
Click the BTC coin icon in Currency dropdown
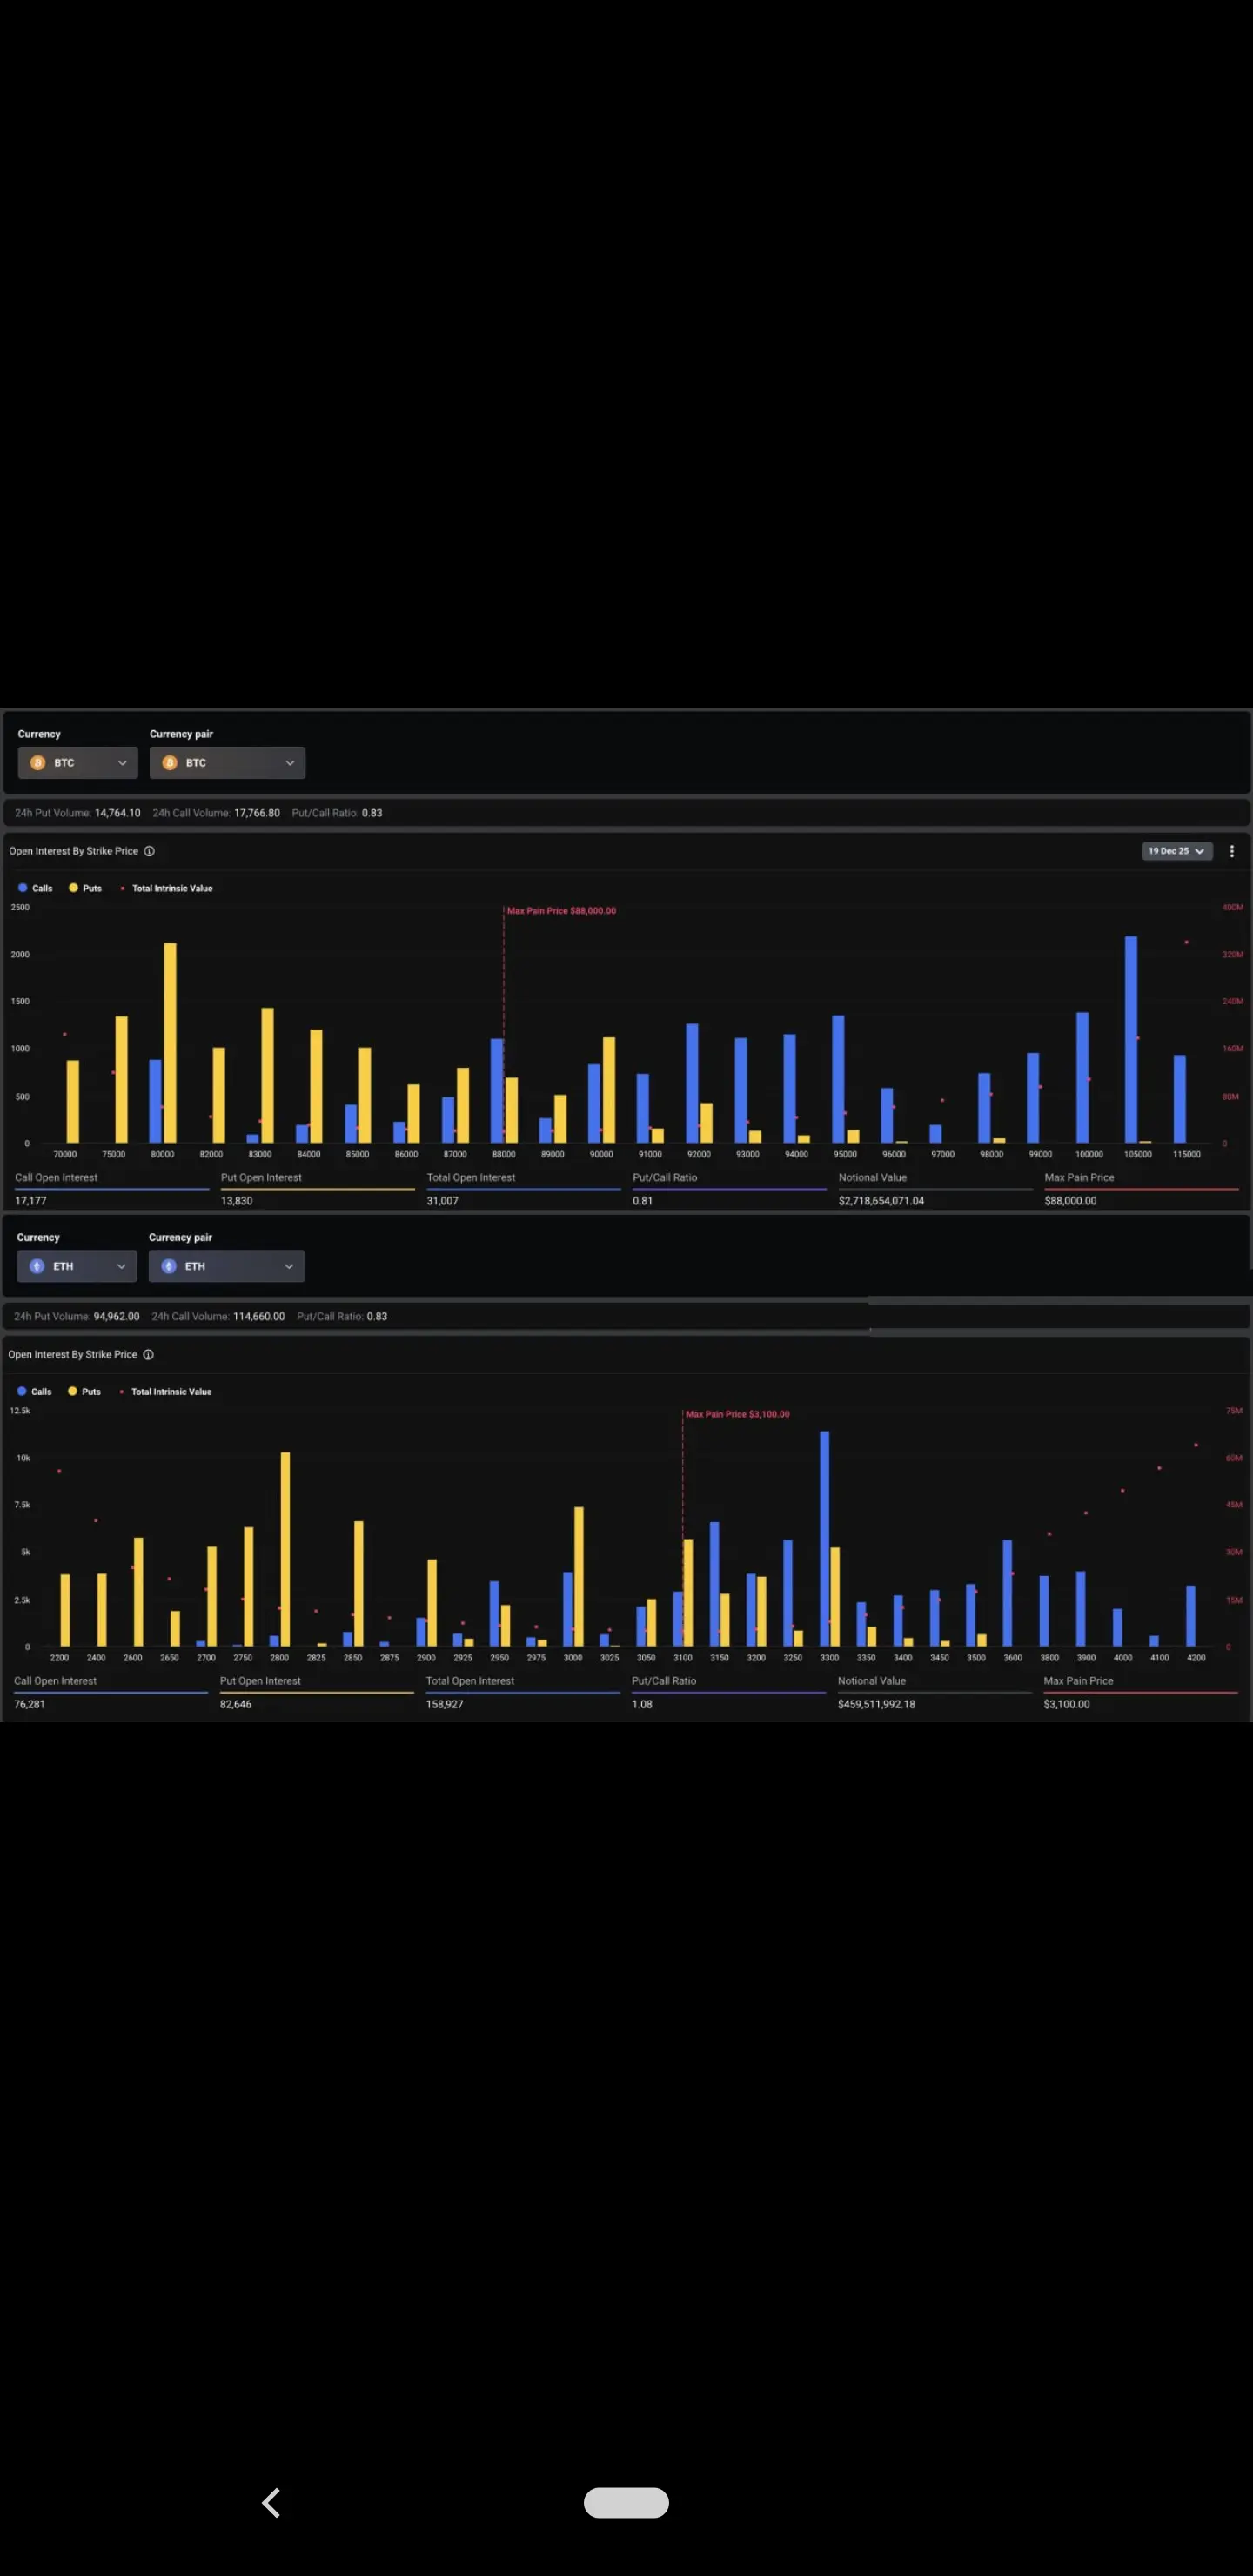(x=38, y=762)
